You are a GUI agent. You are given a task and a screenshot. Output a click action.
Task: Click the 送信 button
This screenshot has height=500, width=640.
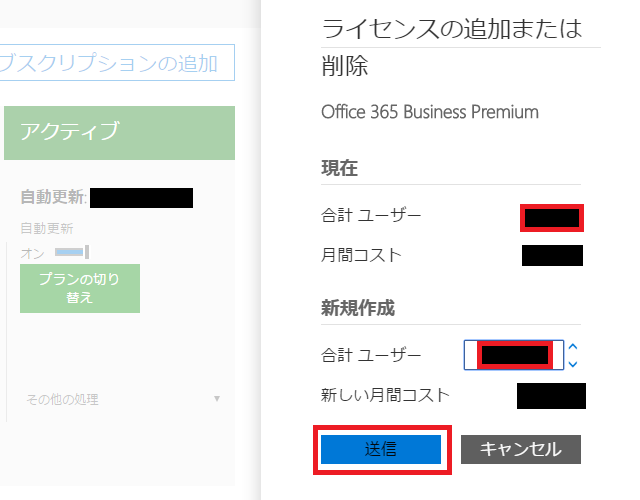pyautogui.click(x=380, y=449)
